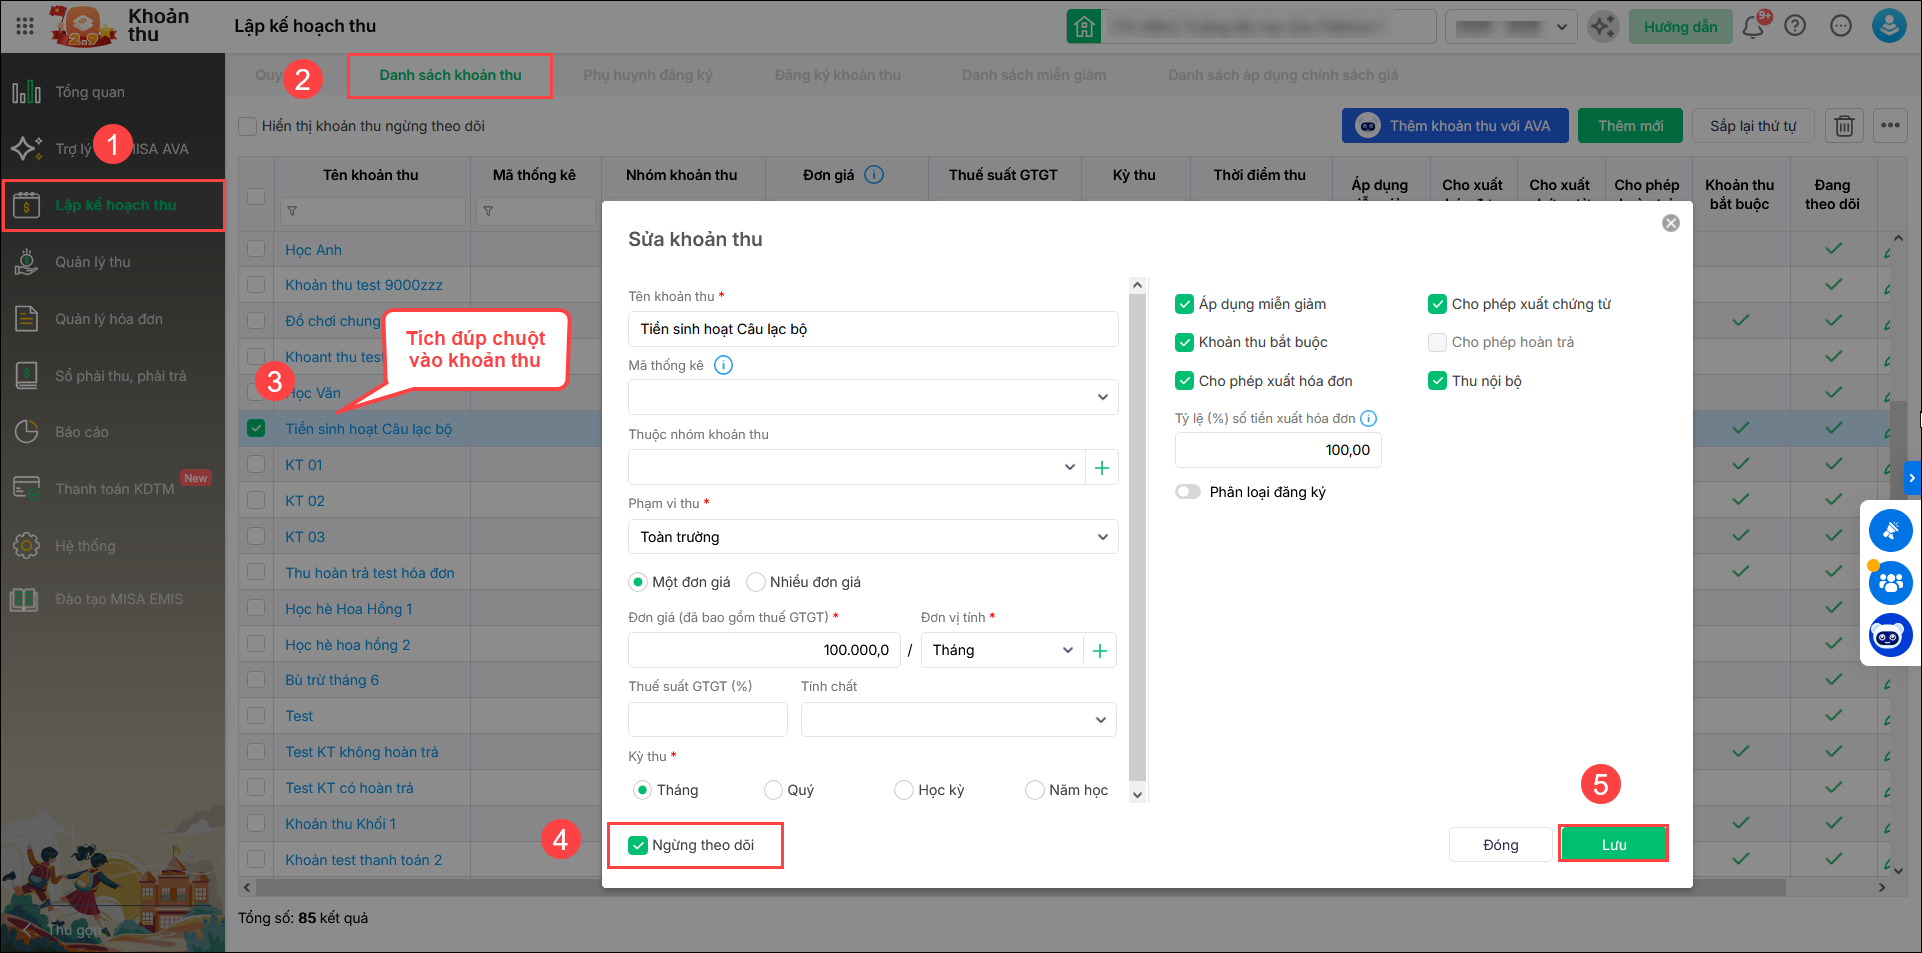The image size is (1922, 953).
Task: Expand the Đơn vị tính Tháng dropdown
Action: coord(1002,650)
